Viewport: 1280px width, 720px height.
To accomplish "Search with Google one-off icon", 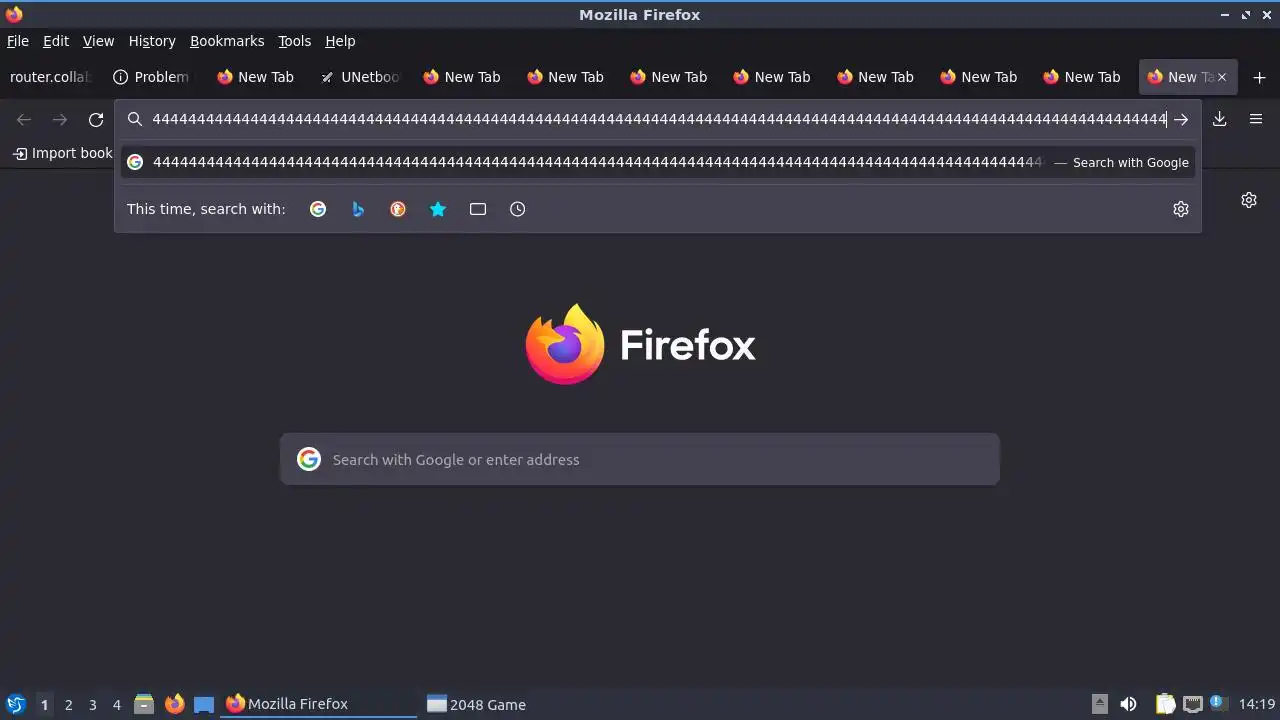I will [x=318, y=209].
